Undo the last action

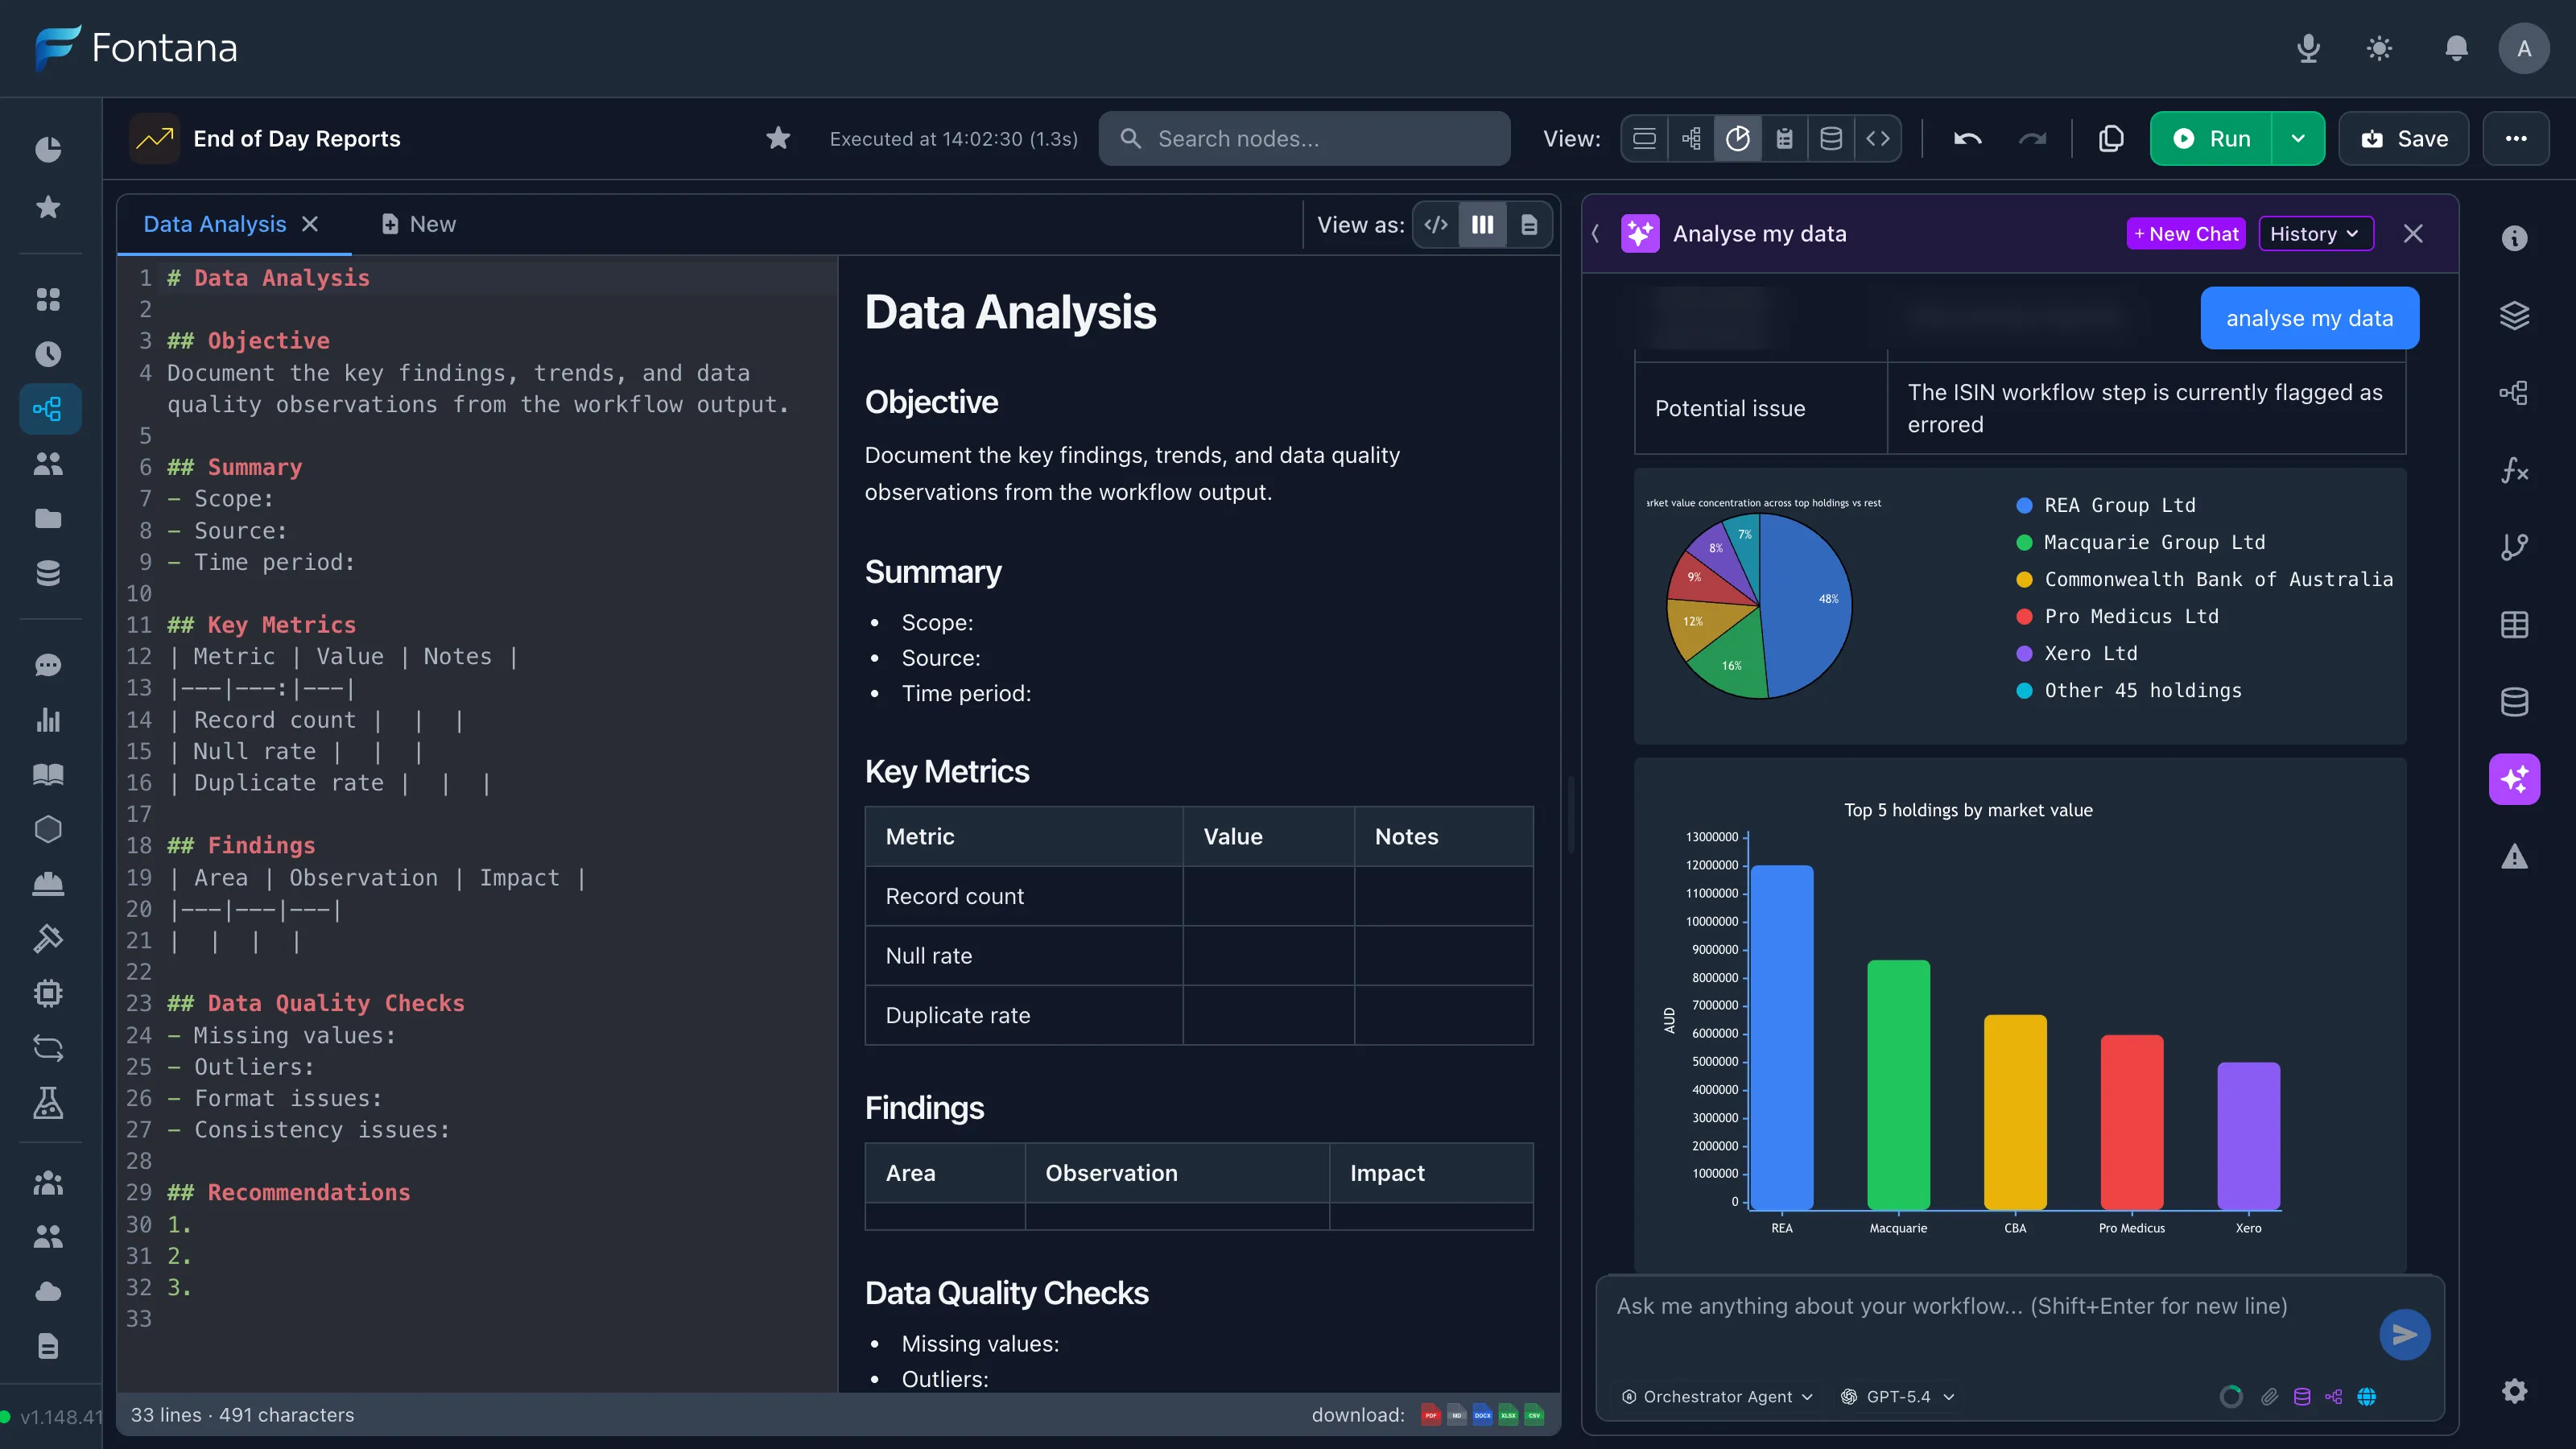(1967, 138)
